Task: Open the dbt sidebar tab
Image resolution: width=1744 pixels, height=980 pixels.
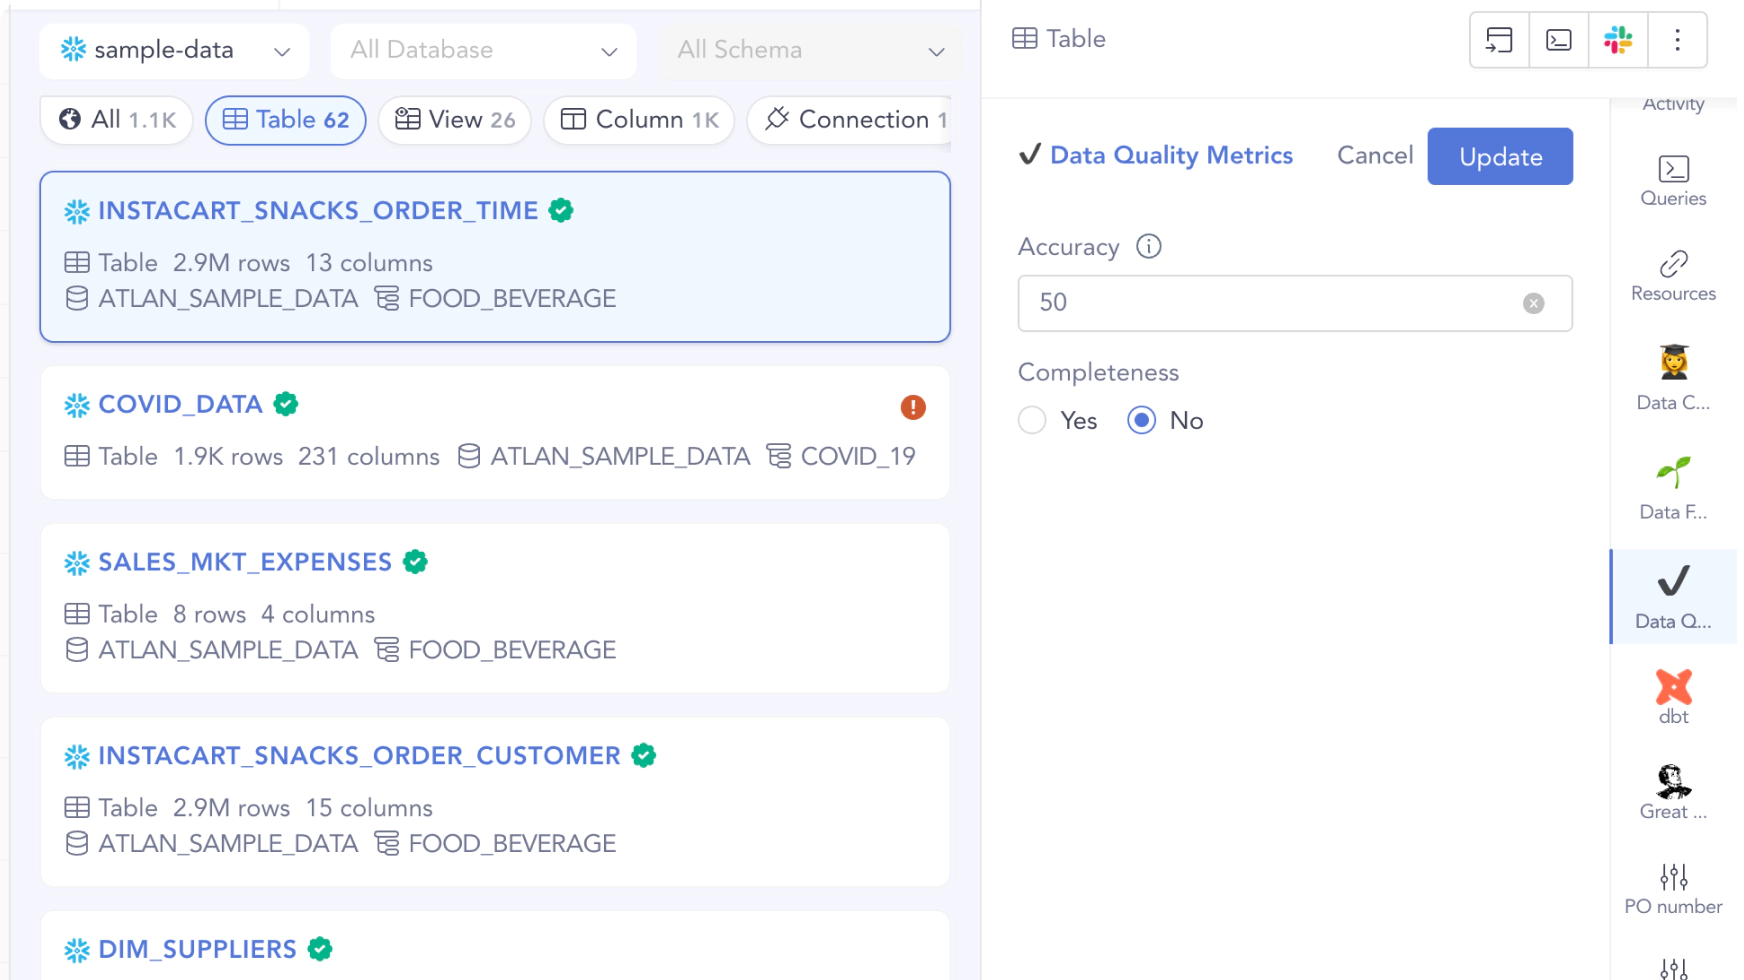Action: click(1673, 697)
